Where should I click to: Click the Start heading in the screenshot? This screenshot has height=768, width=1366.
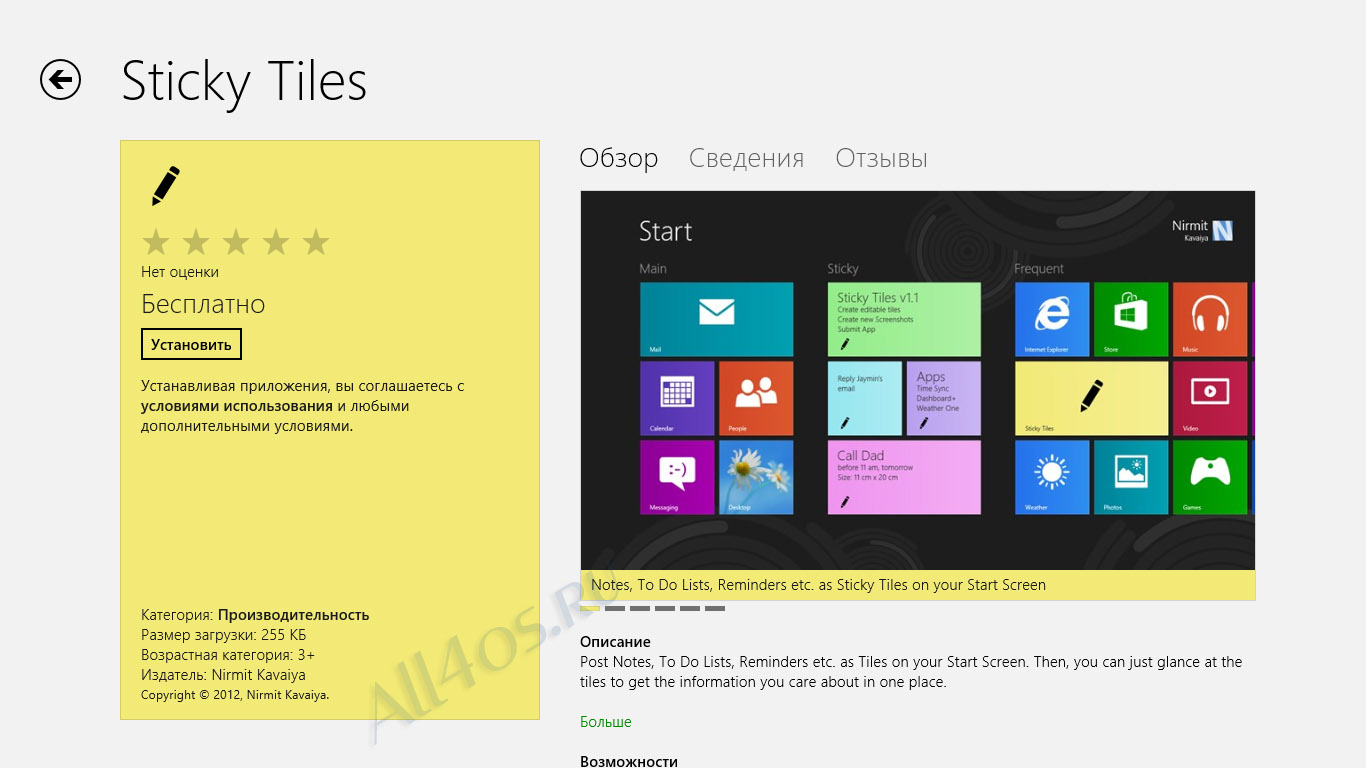pos(665,232)
